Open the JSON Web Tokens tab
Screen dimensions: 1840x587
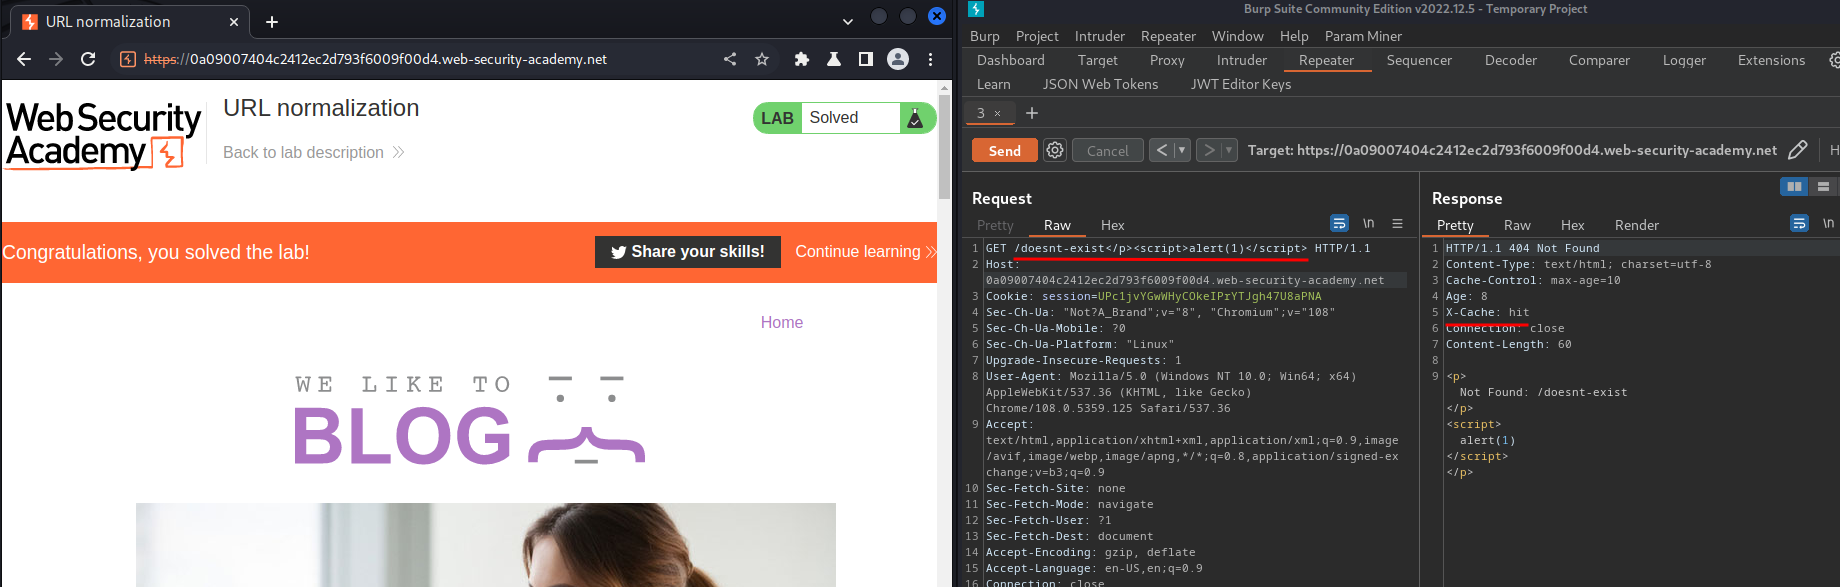tap(1100, 84)
